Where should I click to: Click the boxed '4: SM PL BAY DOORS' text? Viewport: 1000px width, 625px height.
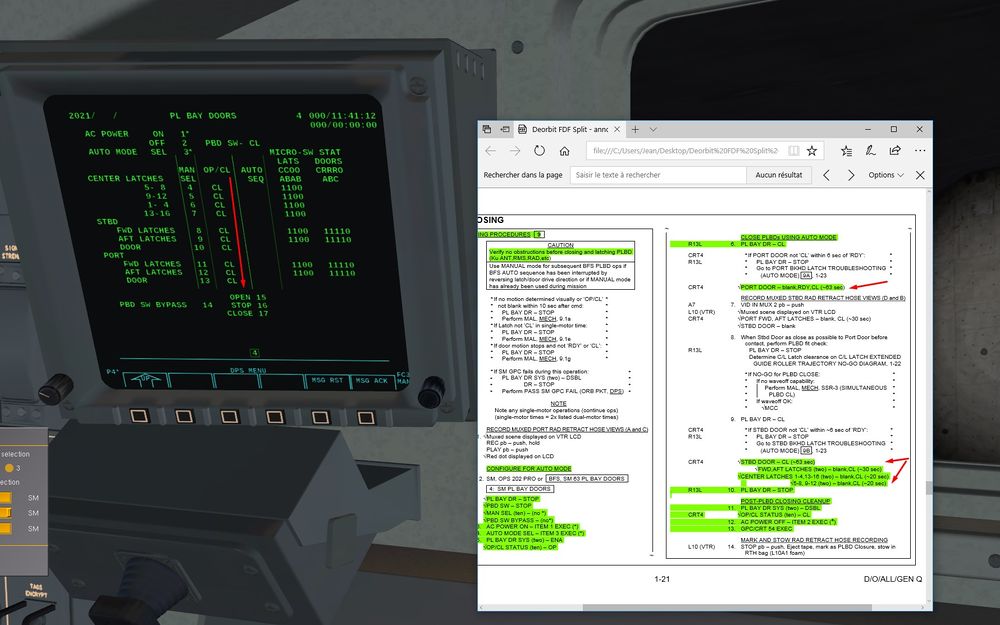tap(519, 489)
